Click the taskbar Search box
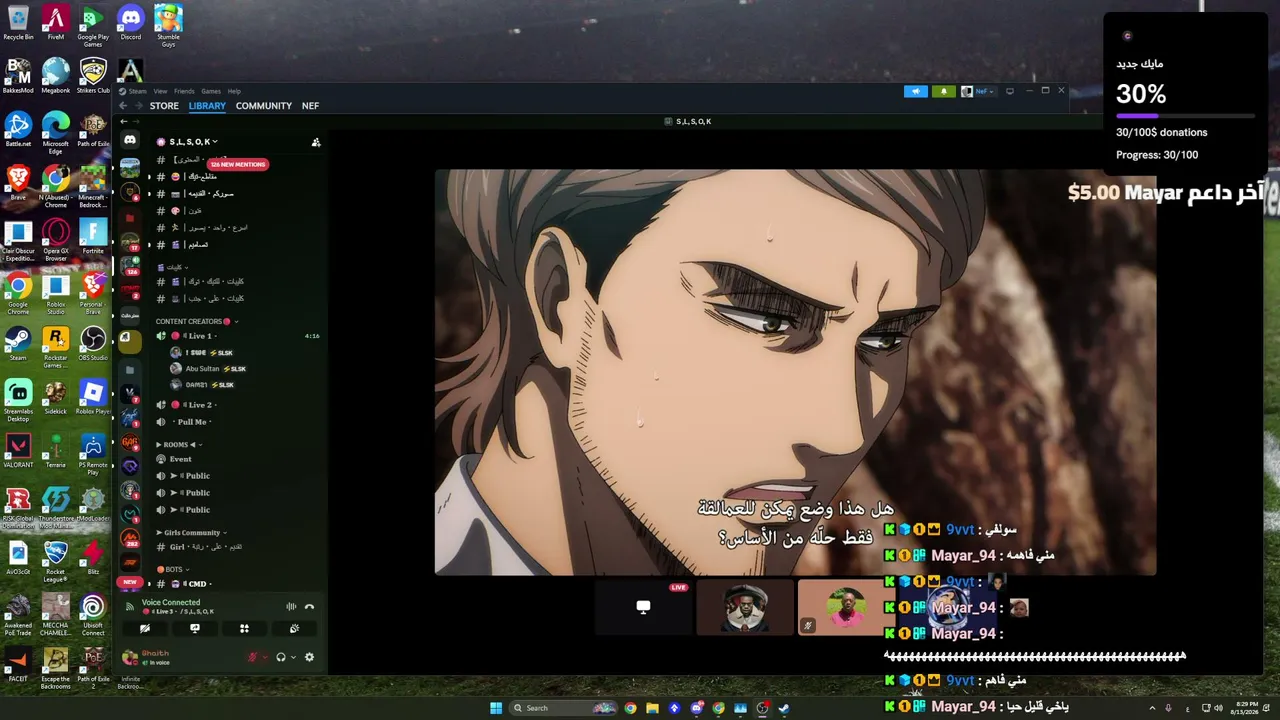This screenshot has height=720, width=1280. 563,708
